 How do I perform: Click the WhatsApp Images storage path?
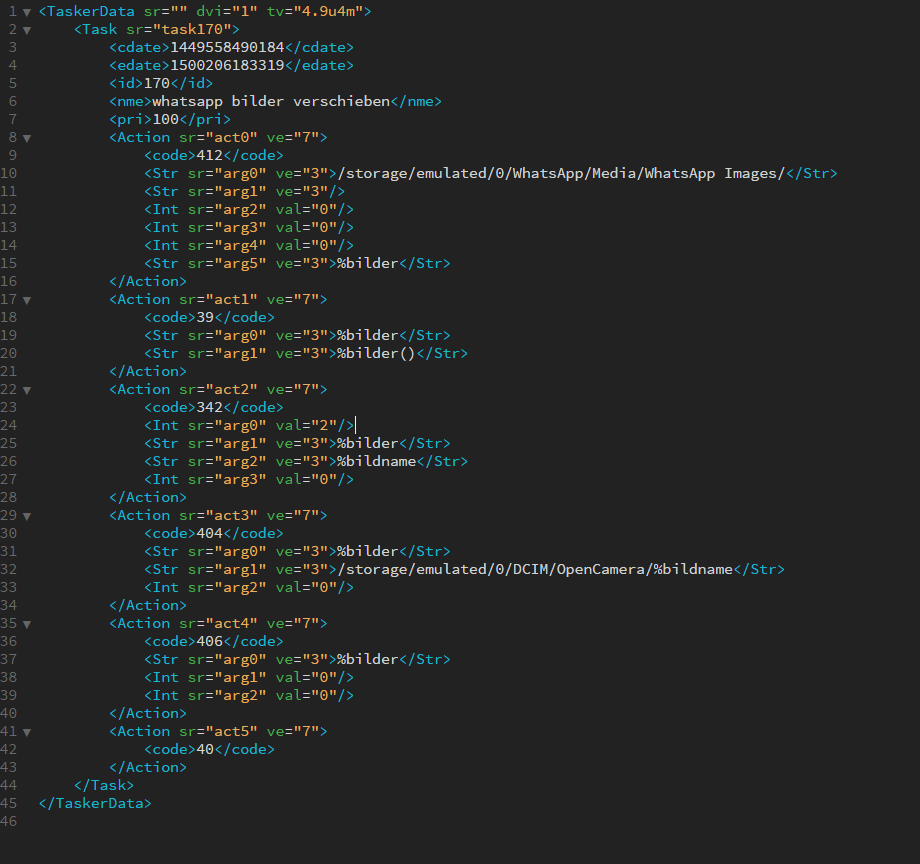(x=561, y=173)
